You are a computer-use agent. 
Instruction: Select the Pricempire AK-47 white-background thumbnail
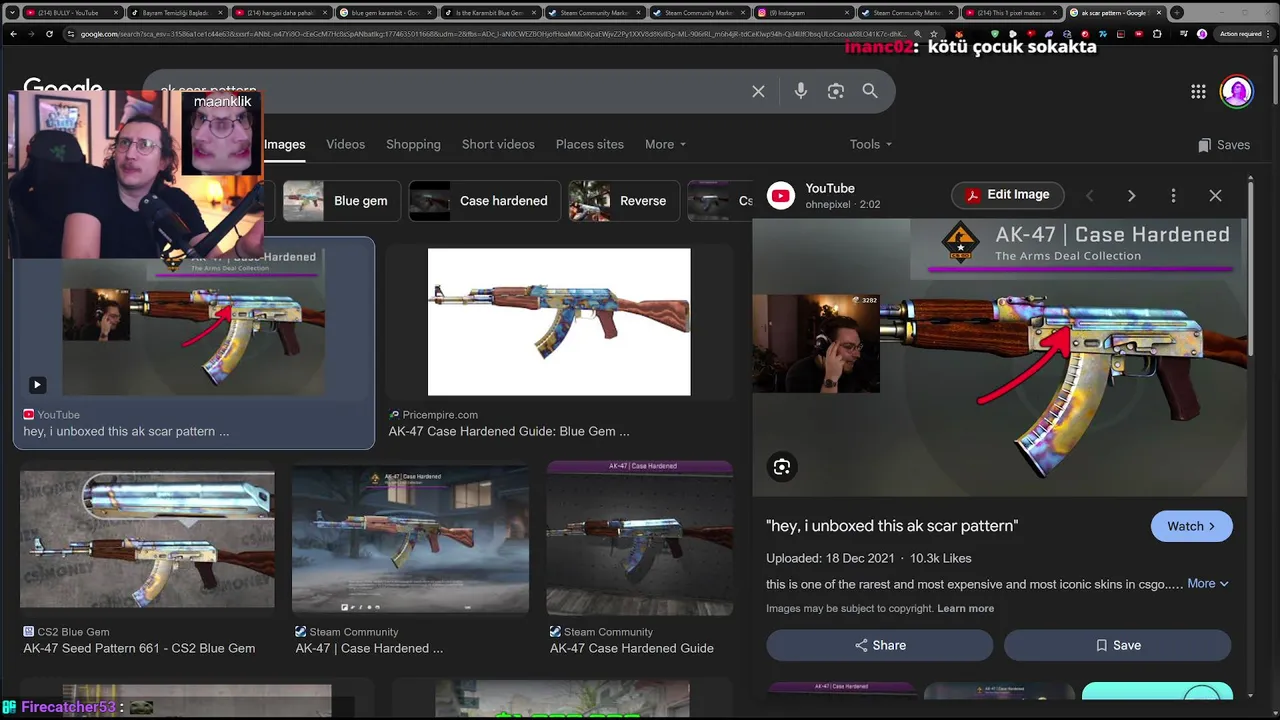[559, 322]
